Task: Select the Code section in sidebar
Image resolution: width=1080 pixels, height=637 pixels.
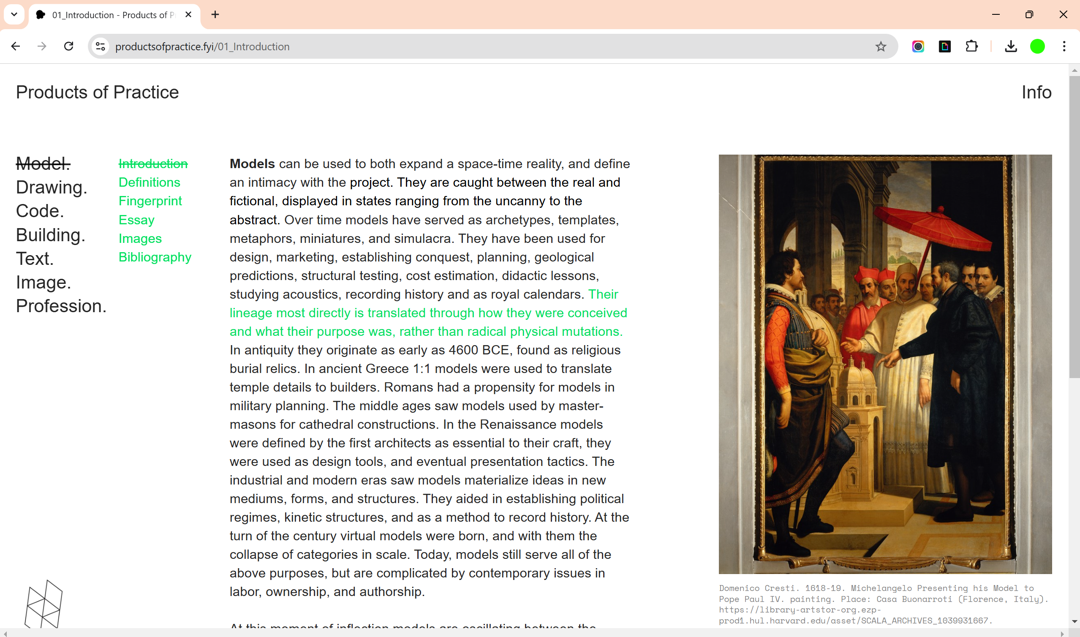Action: tap(40, 211)
